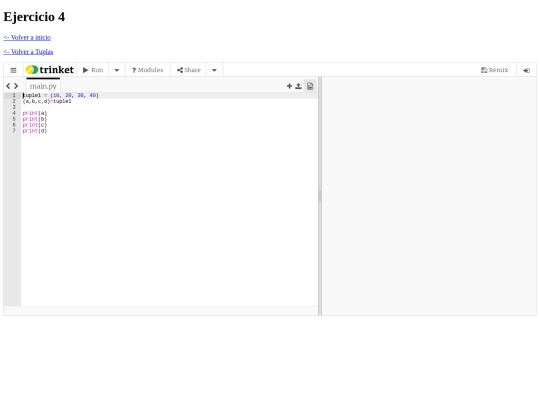Open the file image library icon
540x405 pixels.
click(x=310, y=86)
